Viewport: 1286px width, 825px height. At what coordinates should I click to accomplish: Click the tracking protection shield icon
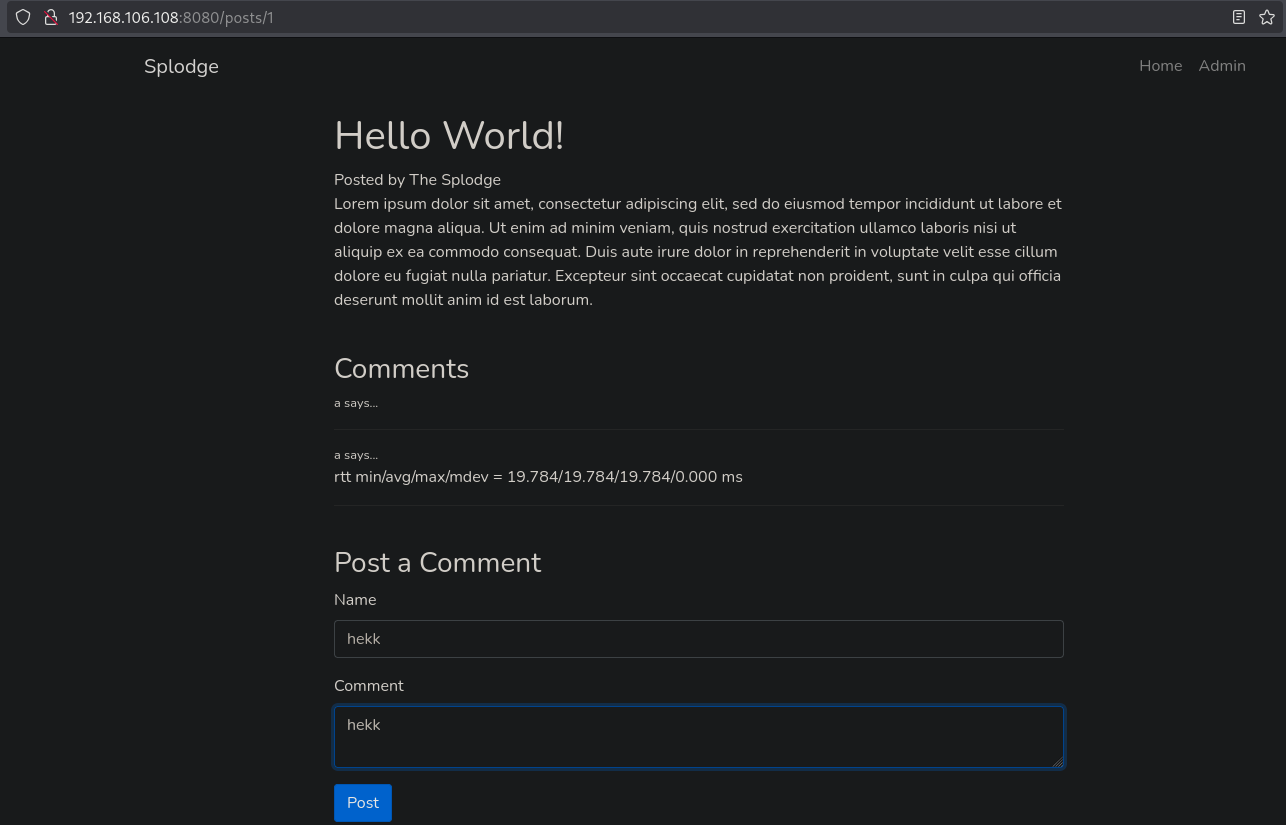tap(23, 17)
